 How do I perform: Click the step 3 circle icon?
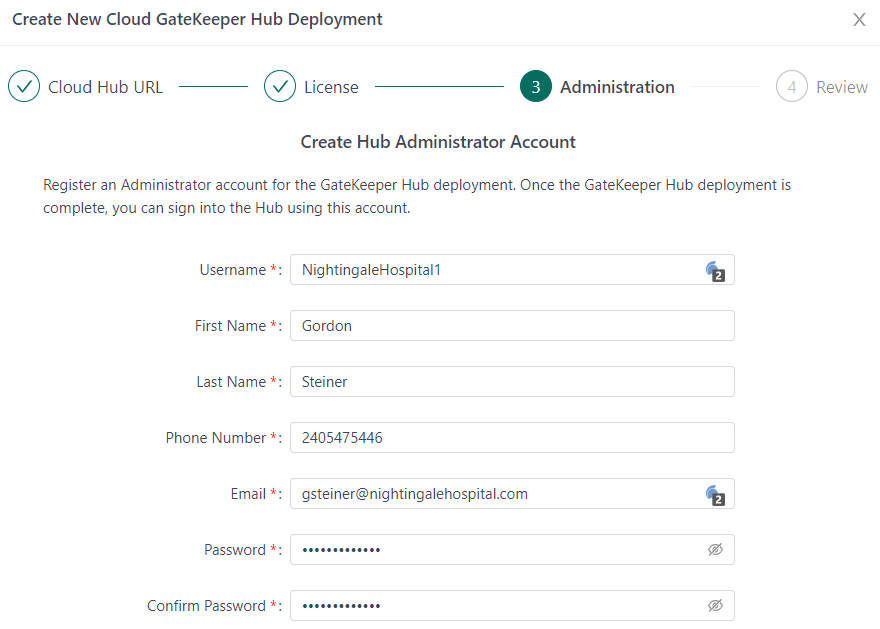click(x=536, y=87)
